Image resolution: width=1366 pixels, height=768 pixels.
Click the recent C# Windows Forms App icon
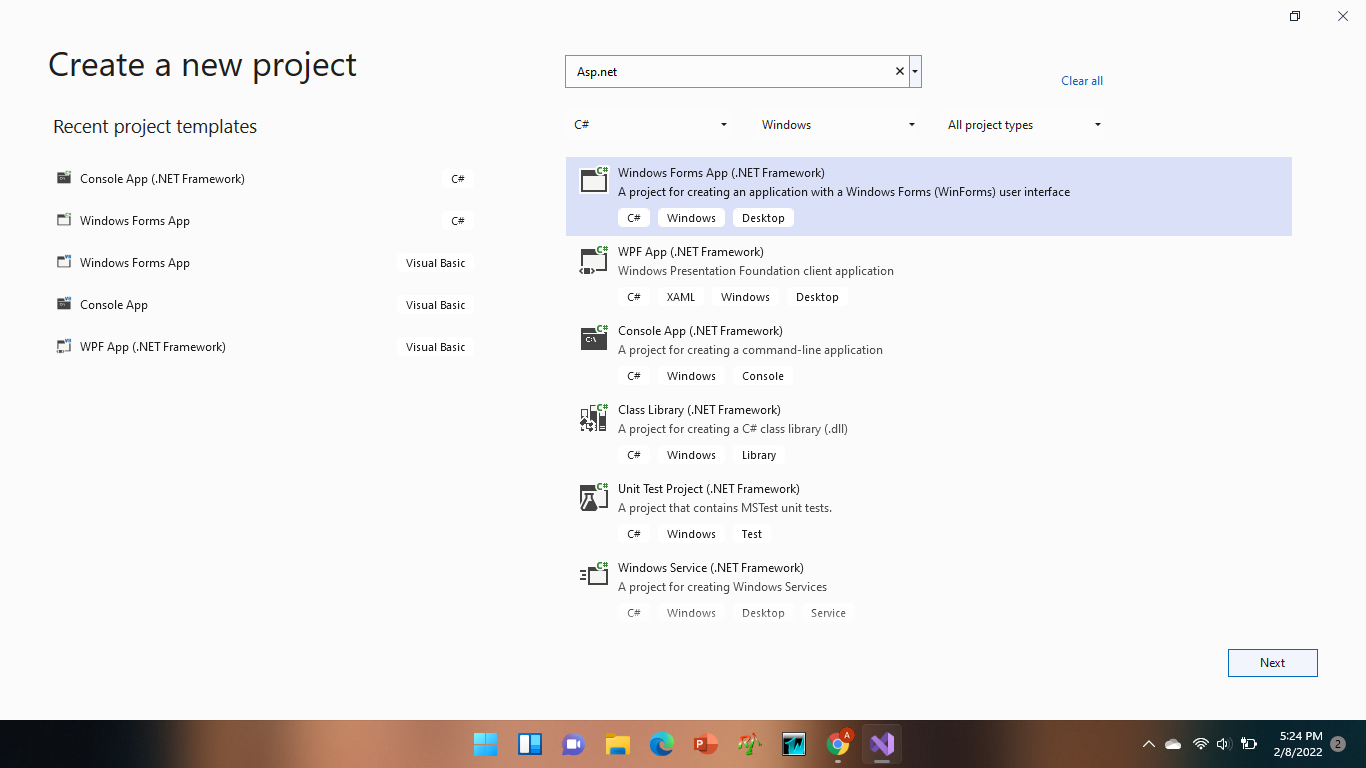(x=64, y=220)
